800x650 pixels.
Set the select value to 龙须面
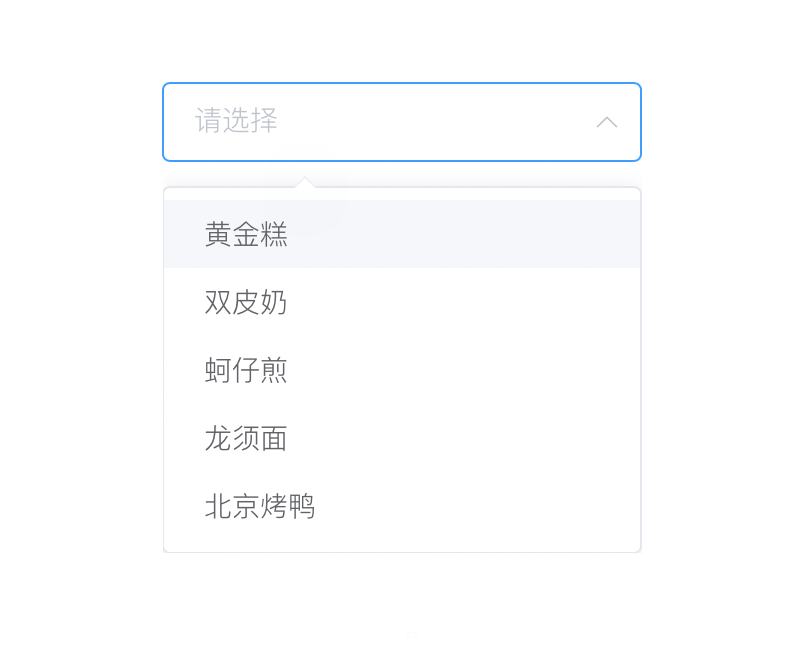[x=246, y=438]
